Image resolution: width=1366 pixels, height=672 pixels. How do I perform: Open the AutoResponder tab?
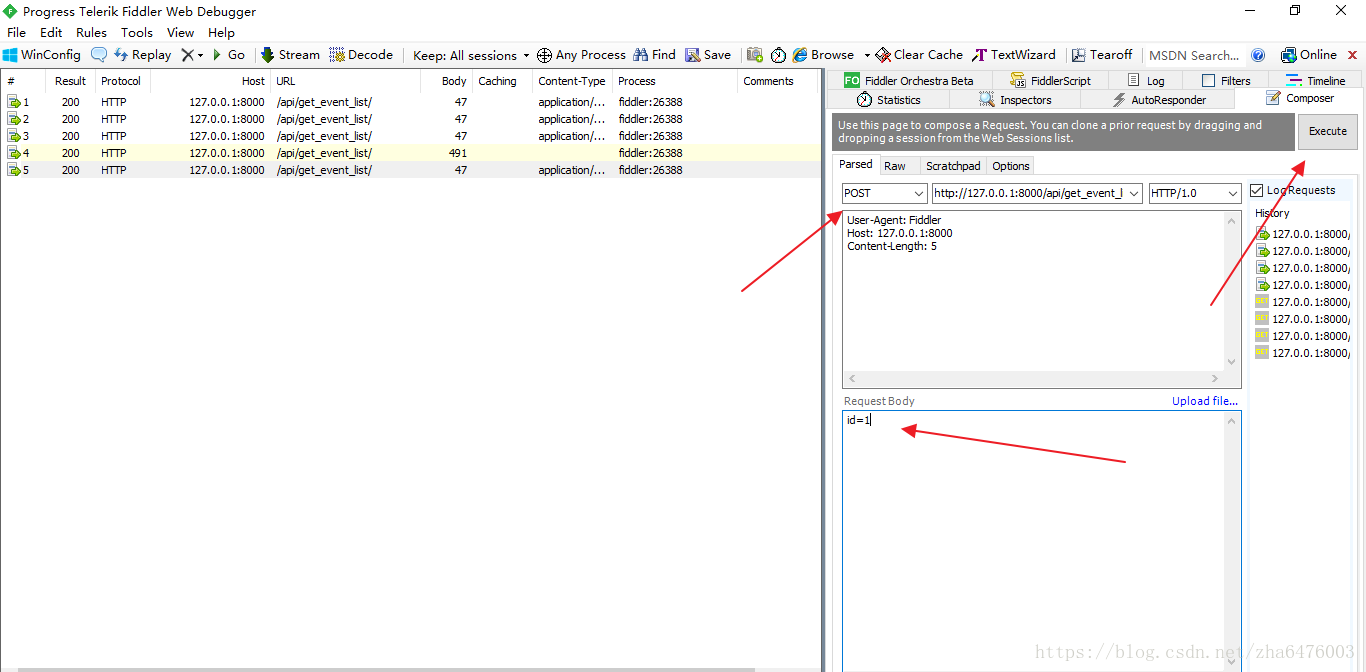tap(1159, 100)
